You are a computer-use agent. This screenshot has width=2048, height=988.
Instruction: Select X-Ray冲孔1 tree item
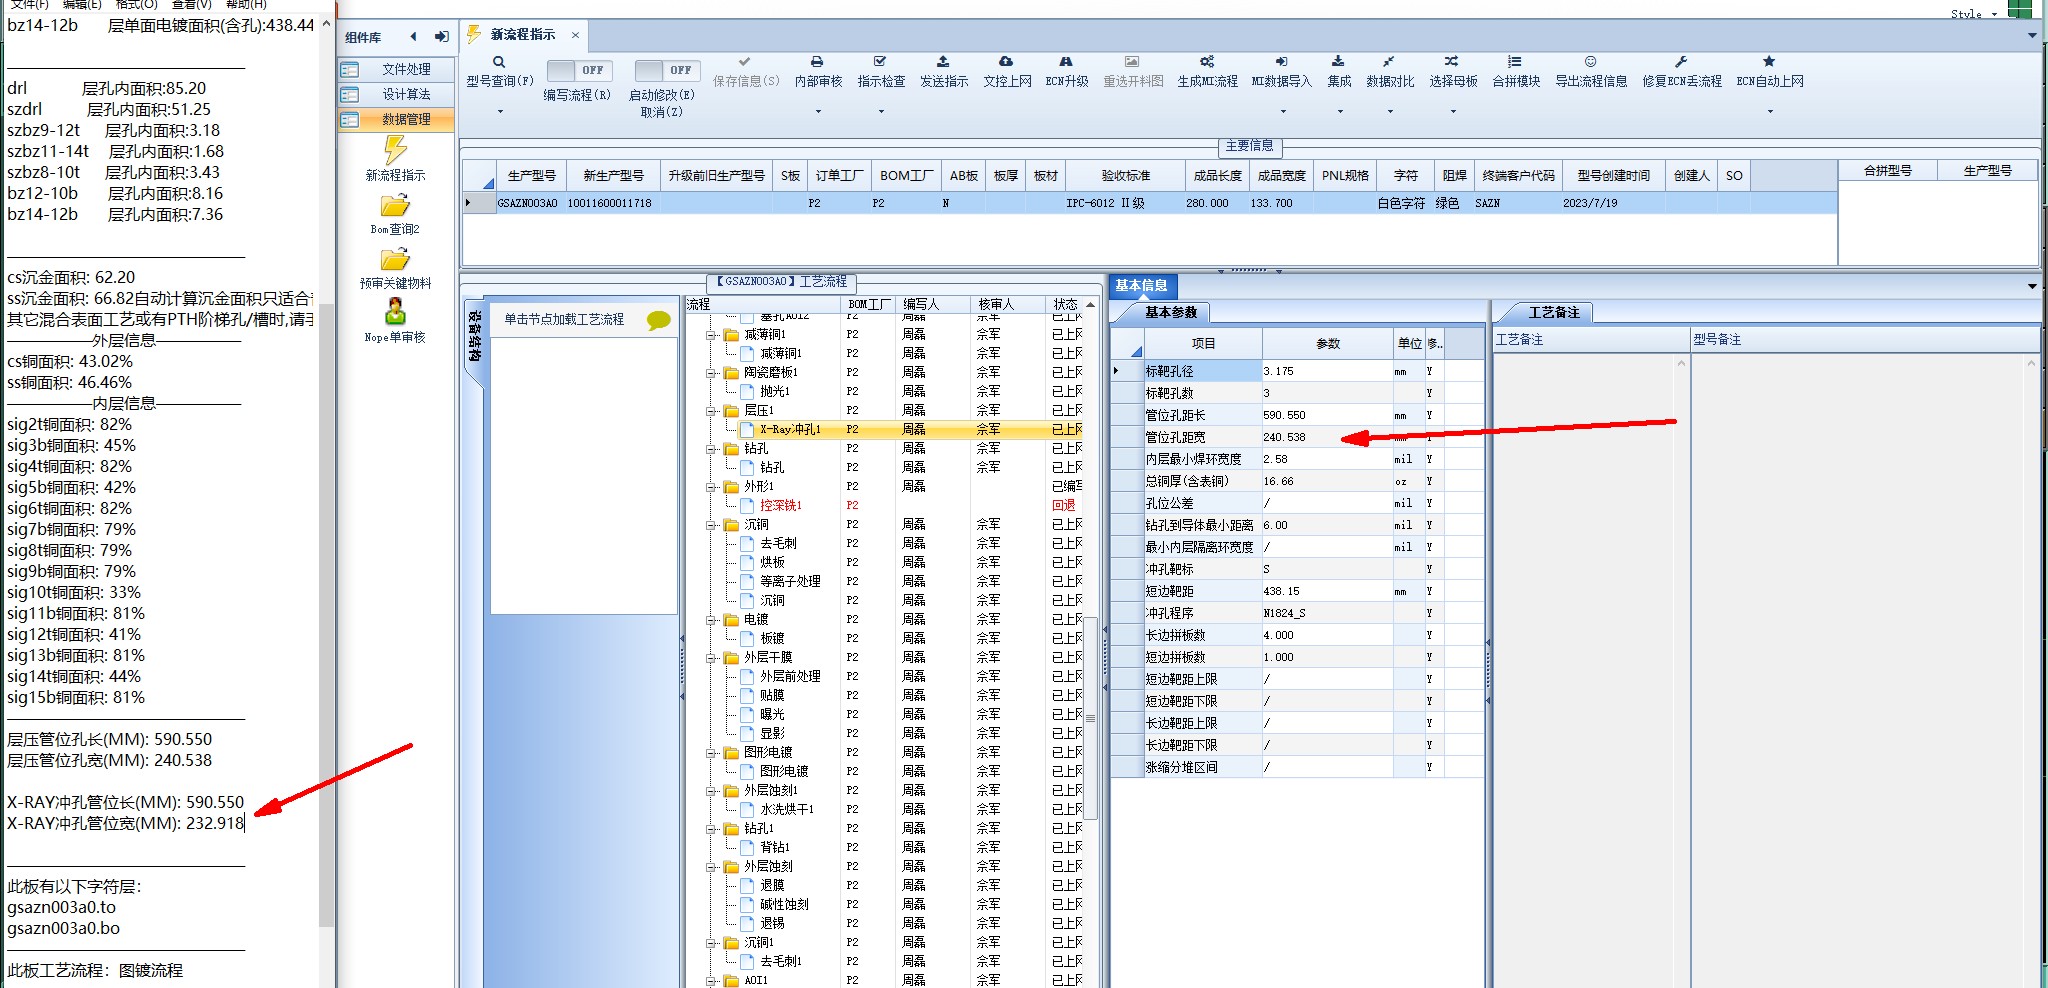[790, 430]
